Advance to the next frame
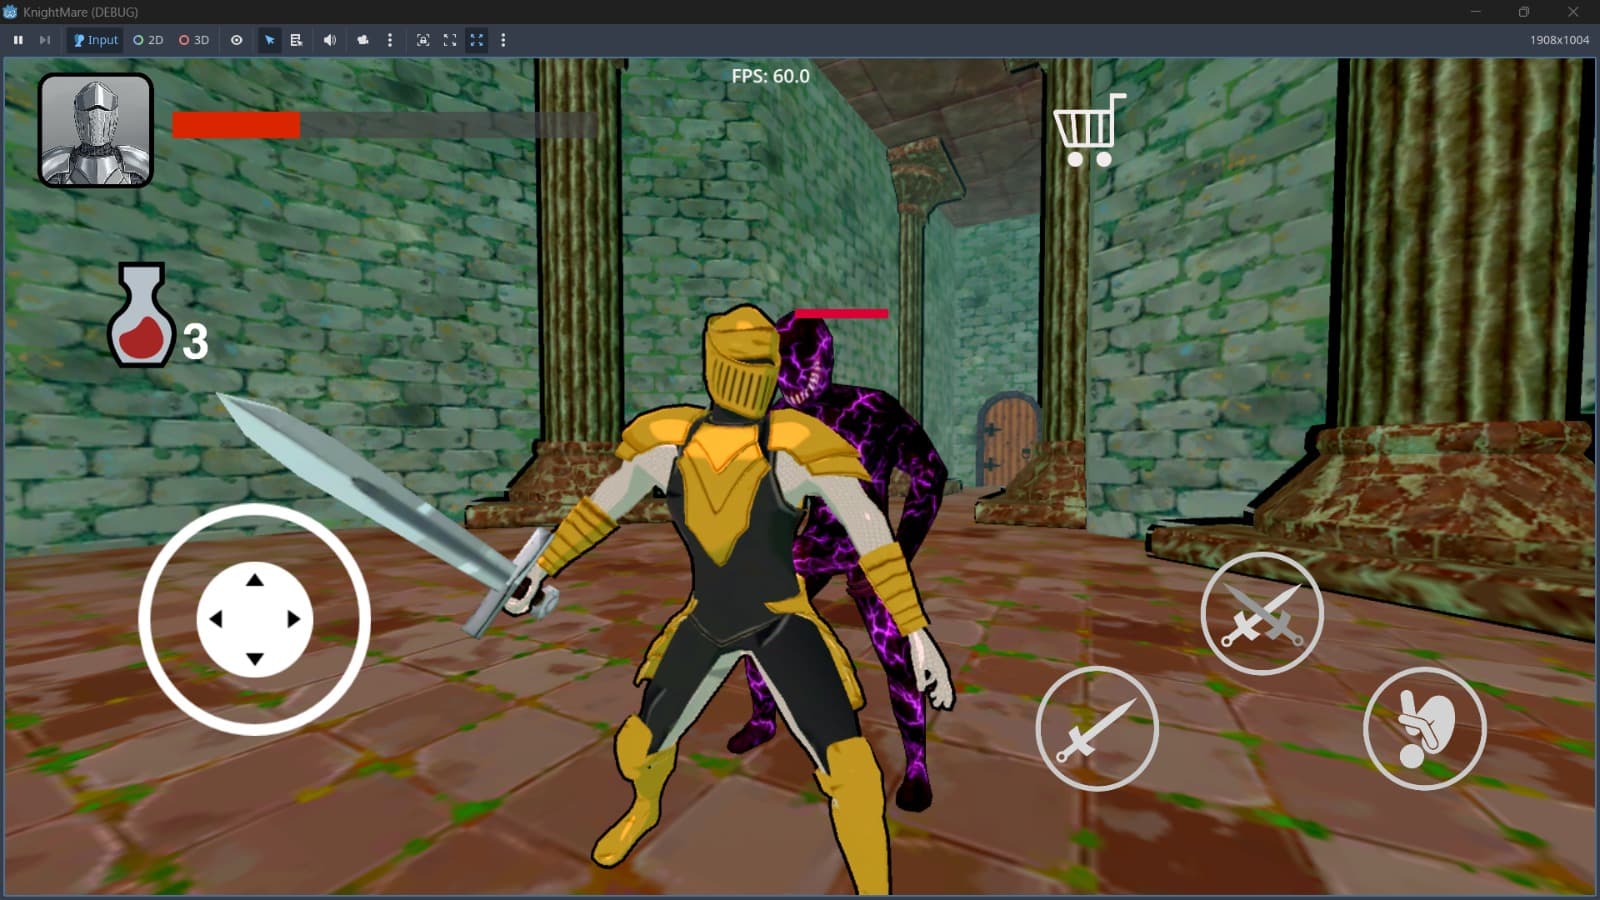The image size is (1600, 900). (44, 40)
